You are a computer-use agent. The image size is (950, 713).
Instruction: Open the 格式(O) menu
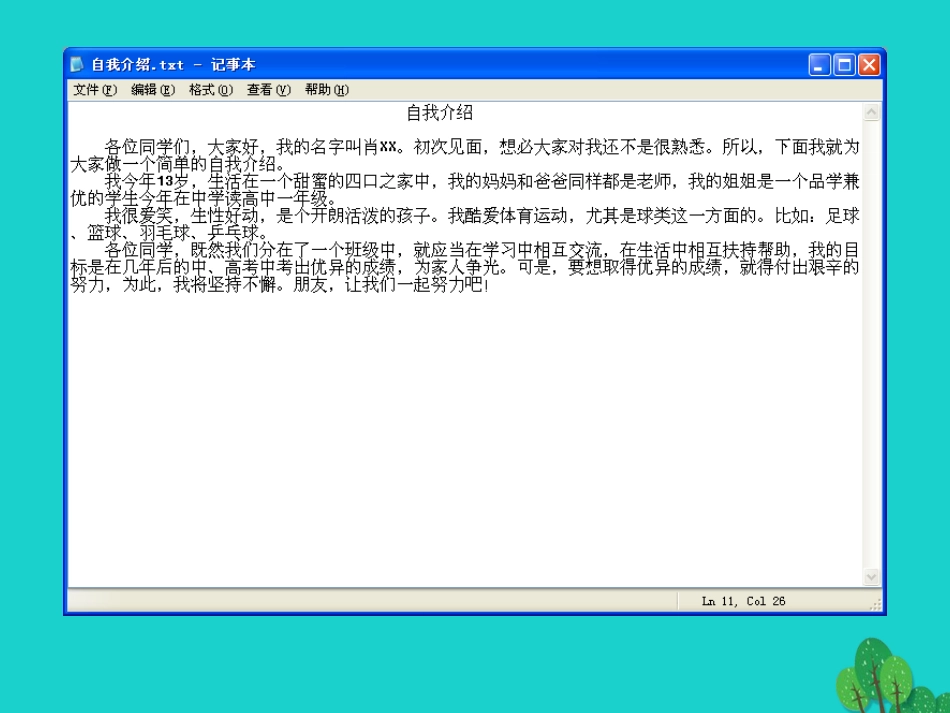click(x=211, y=90)
